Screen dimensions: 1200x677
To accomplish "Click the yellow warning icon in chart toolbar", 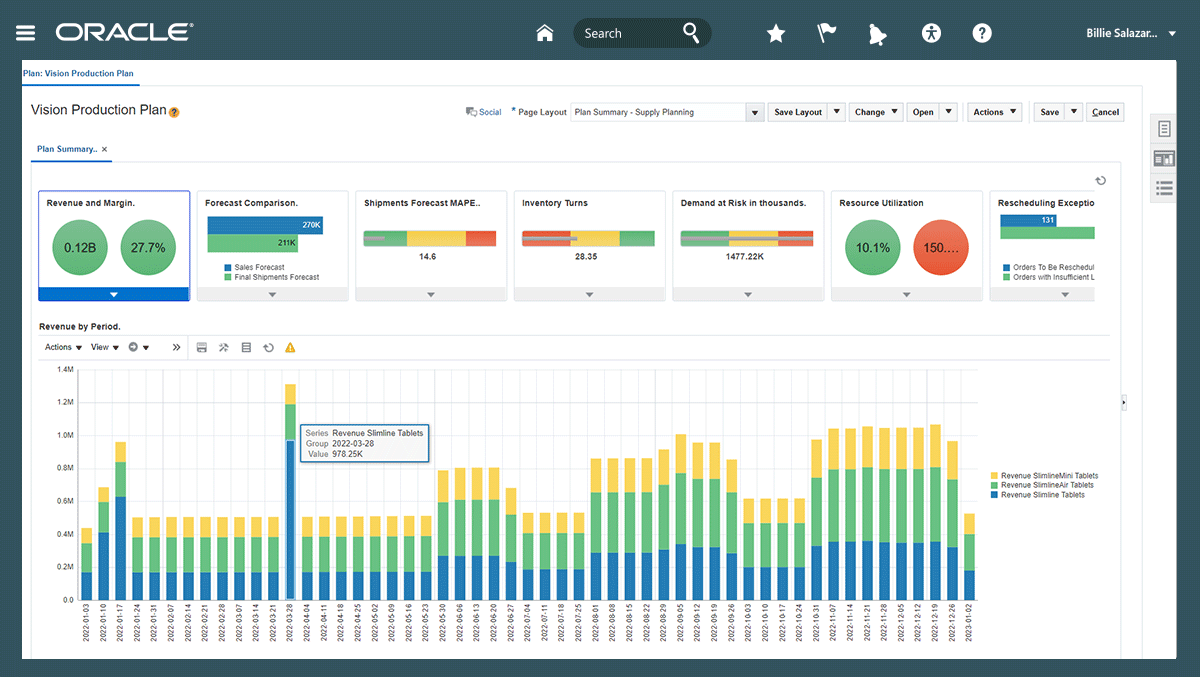I will click(x=290, y=348).
